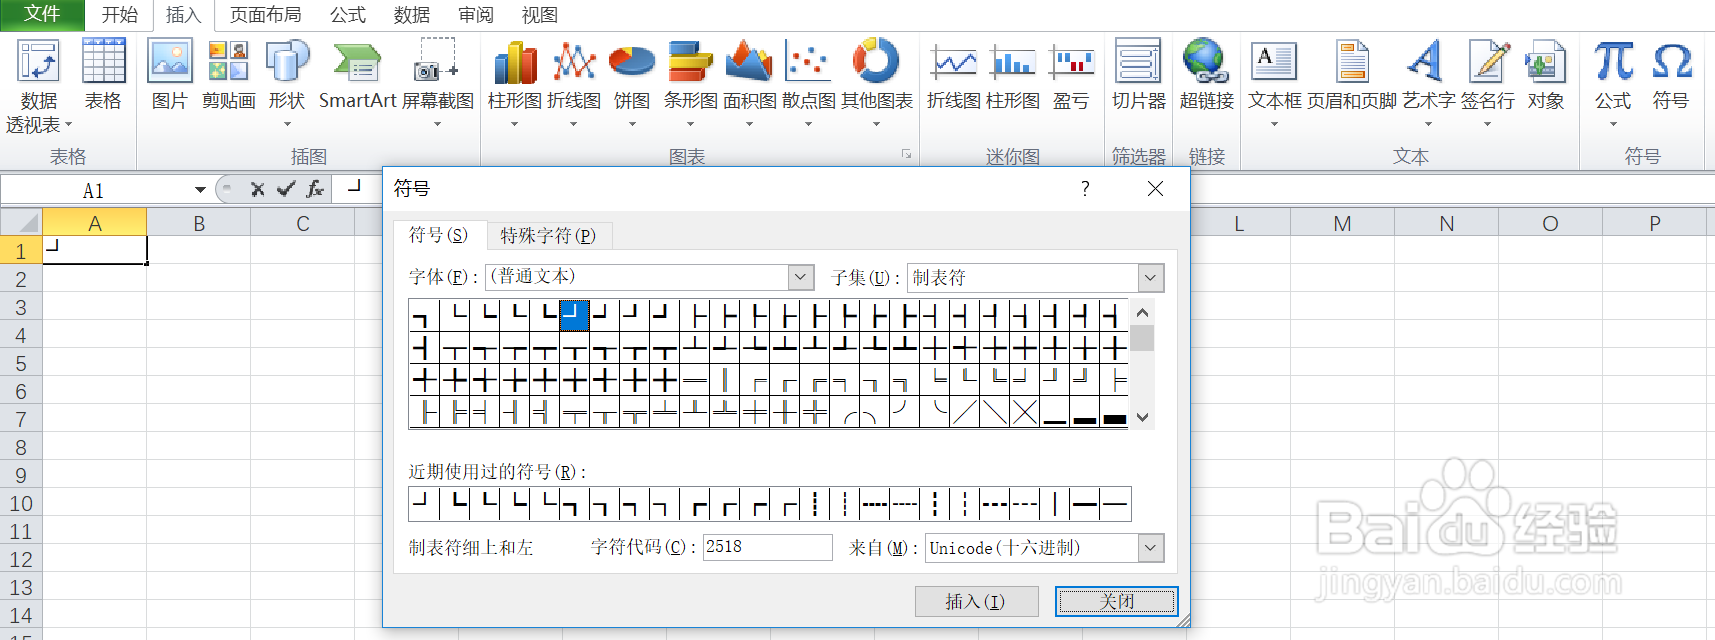Expand the Column chart dropdown arrow
The width and height of the screenshot is (1715, 640).
(515, 124)
